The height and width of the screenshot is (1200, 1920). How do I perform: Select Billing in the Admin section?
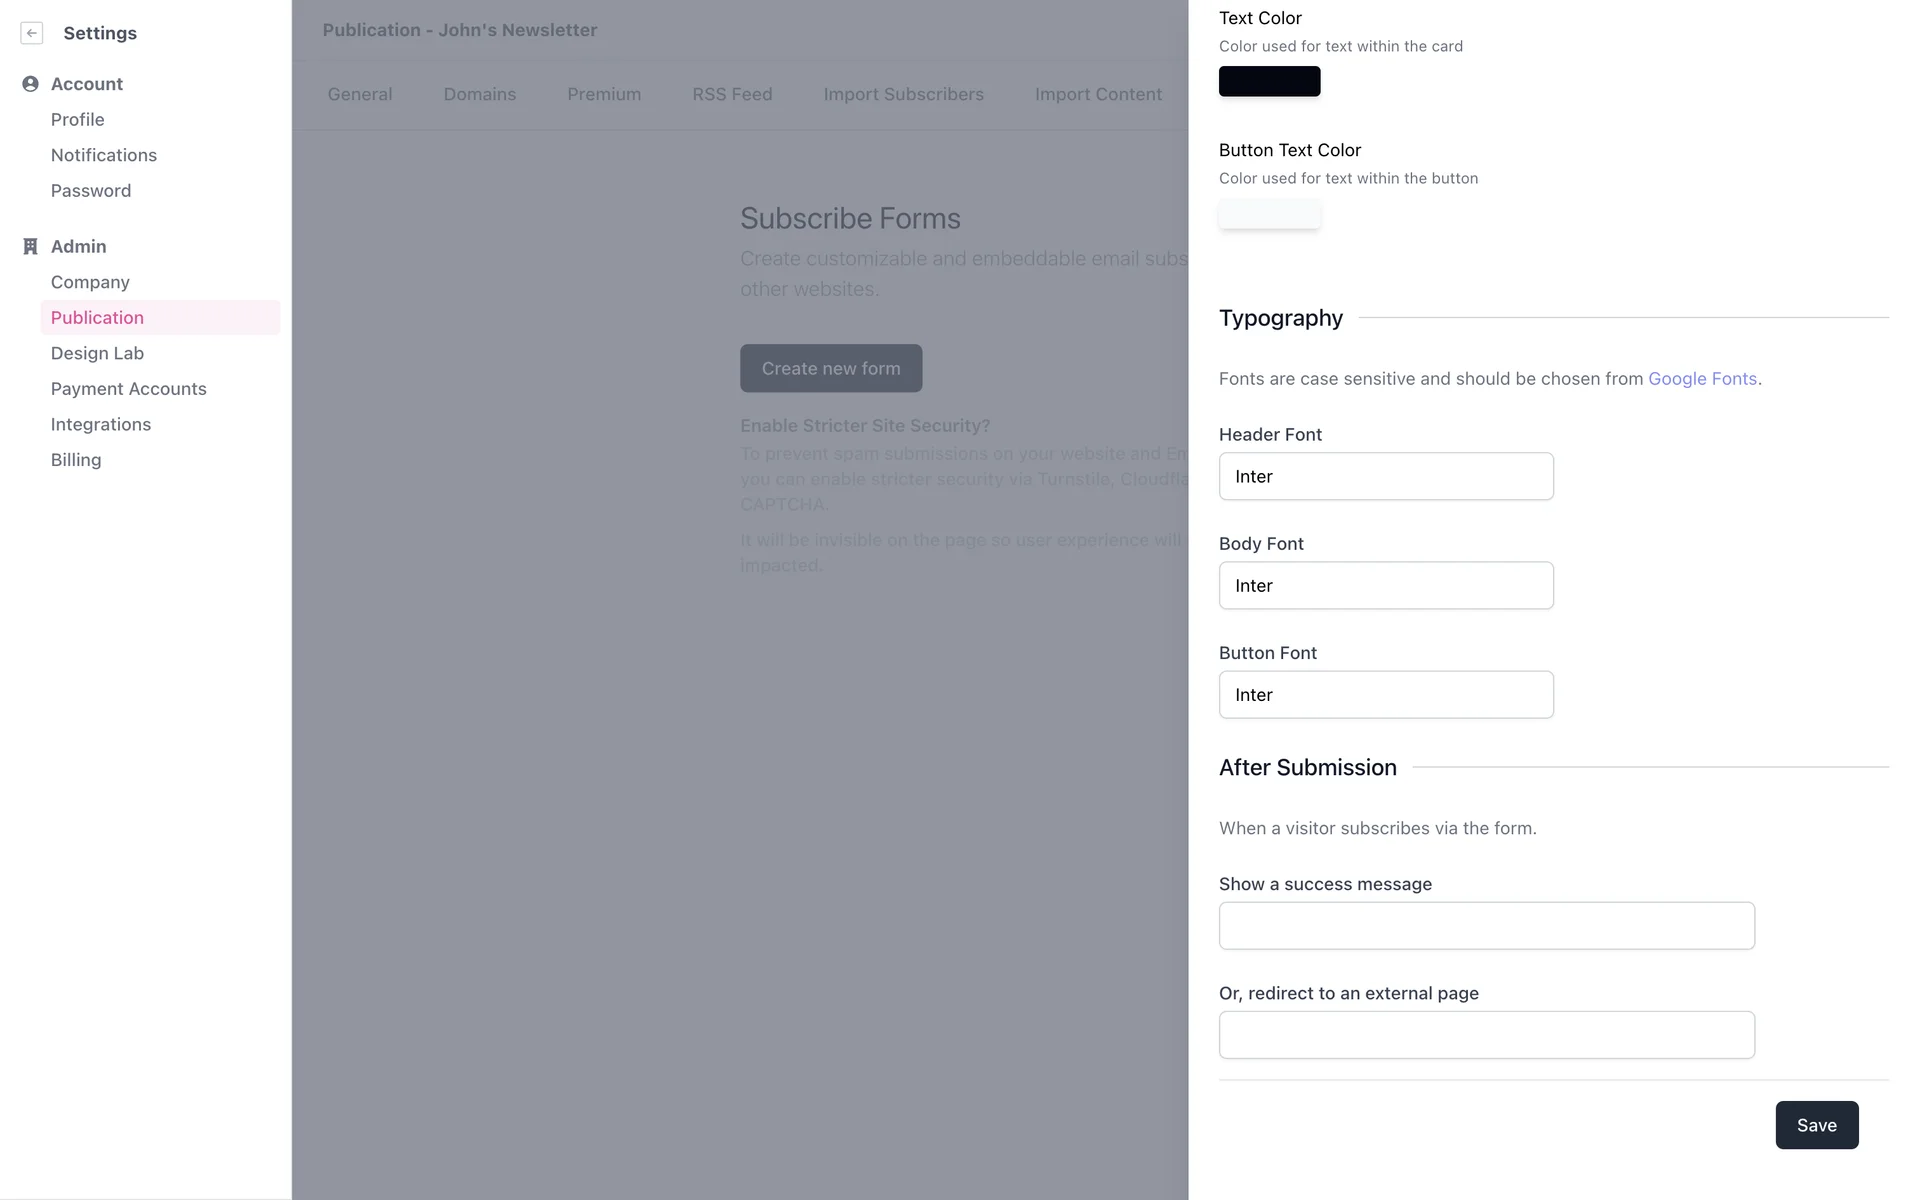(76, 460)
